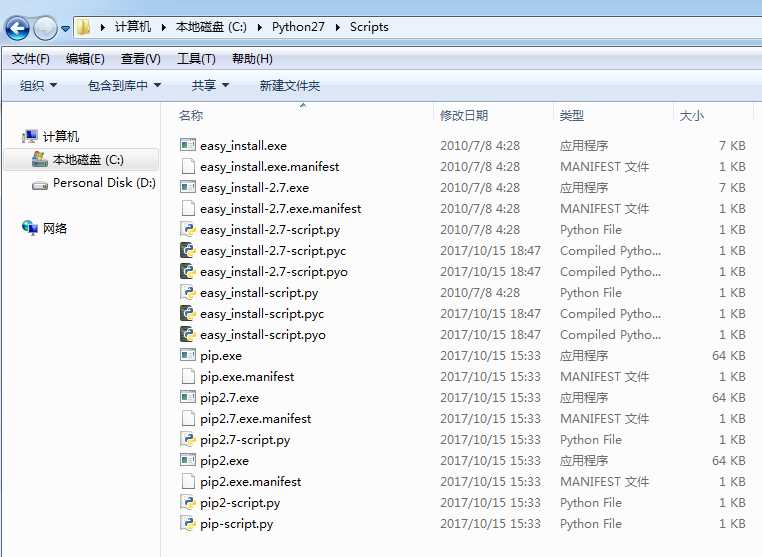The image size is (762, 557).
Task: Open the 包含到库中 dropdown
Action: 124,86
